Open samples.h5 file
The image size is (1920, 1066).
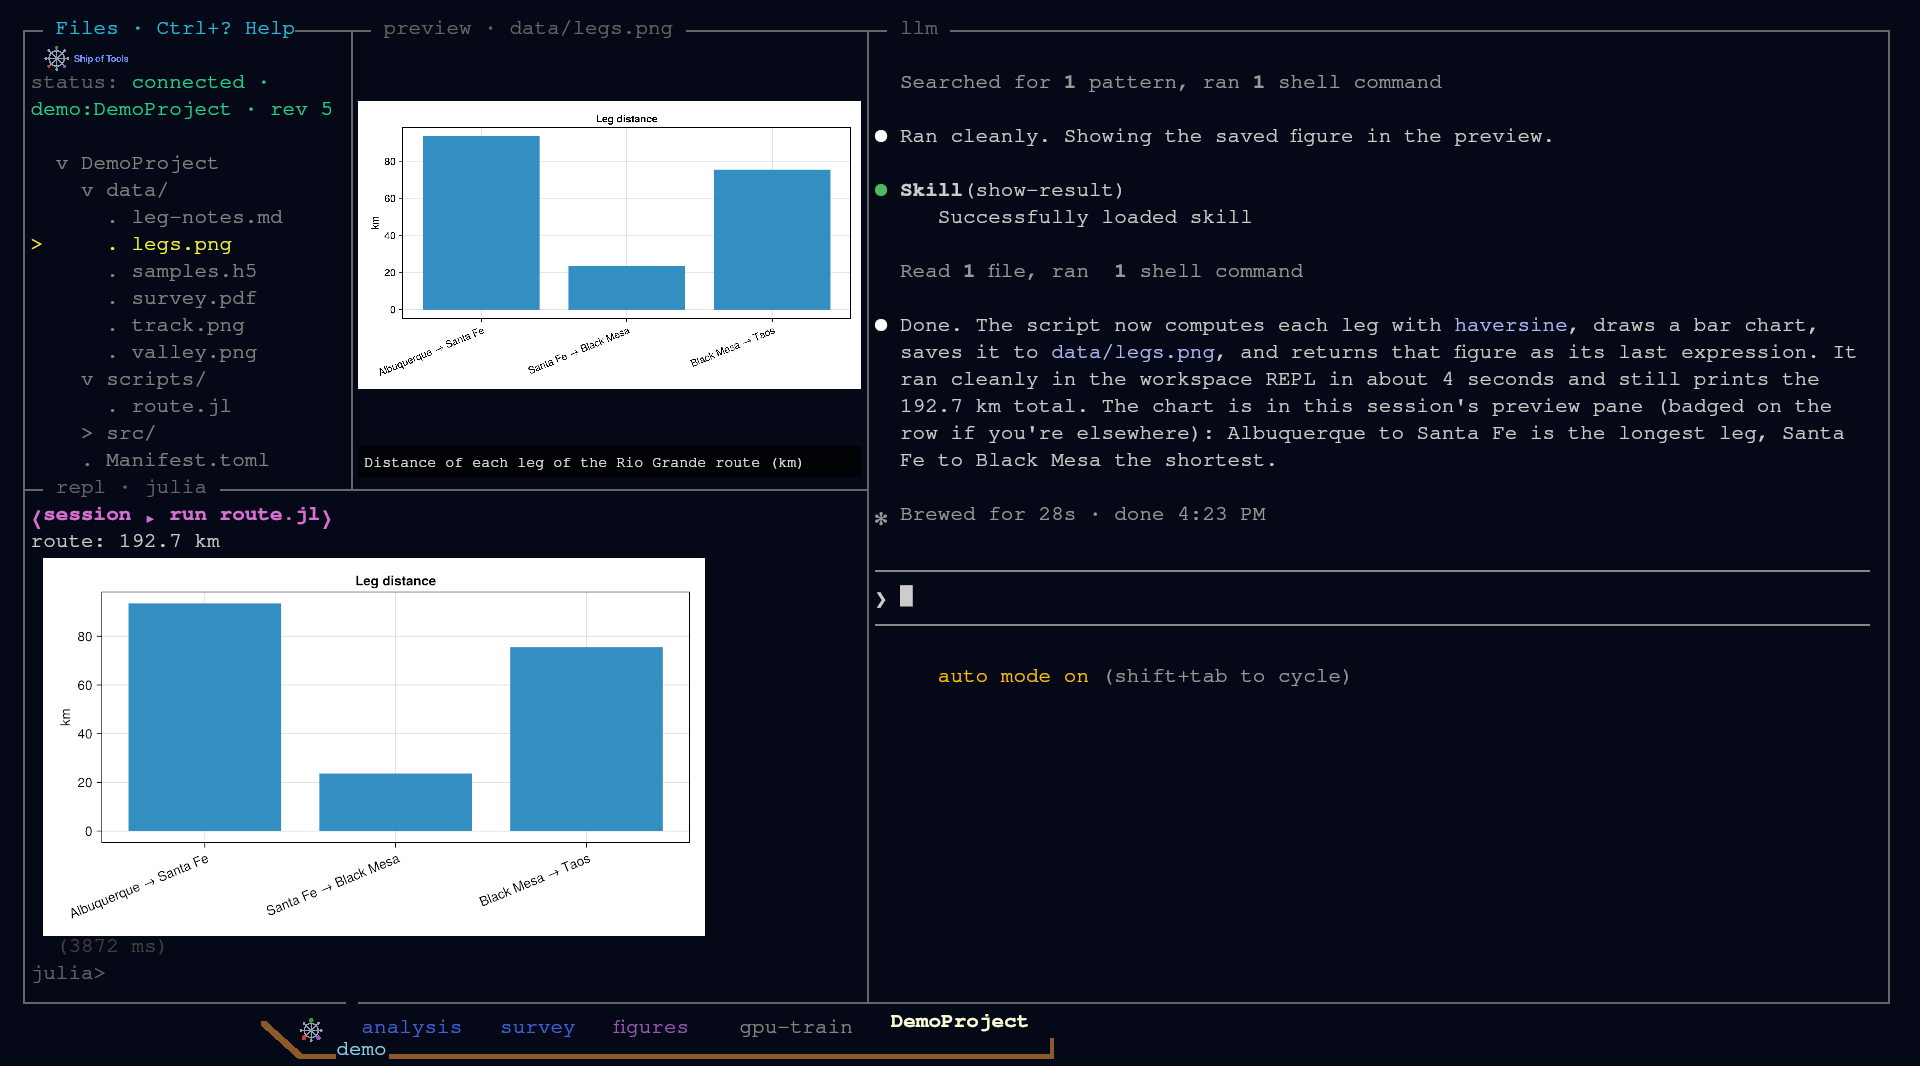coord(194,271)
